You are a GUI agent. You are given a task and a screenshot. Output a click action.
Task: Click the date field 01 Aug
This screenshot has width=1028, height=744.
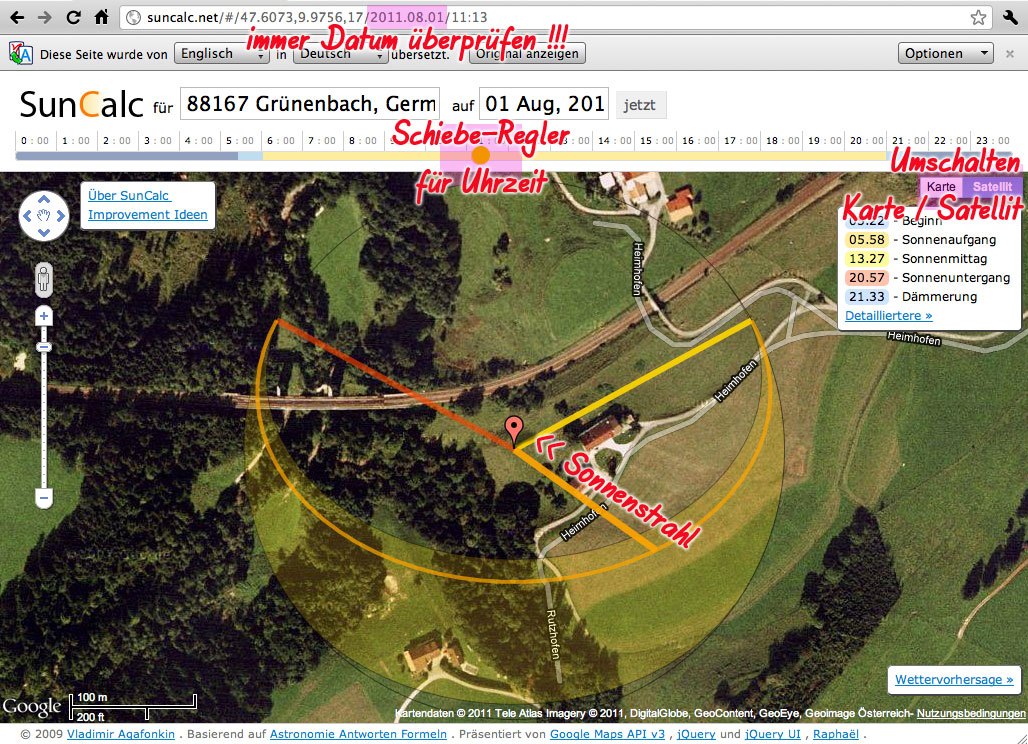point(544,104)
